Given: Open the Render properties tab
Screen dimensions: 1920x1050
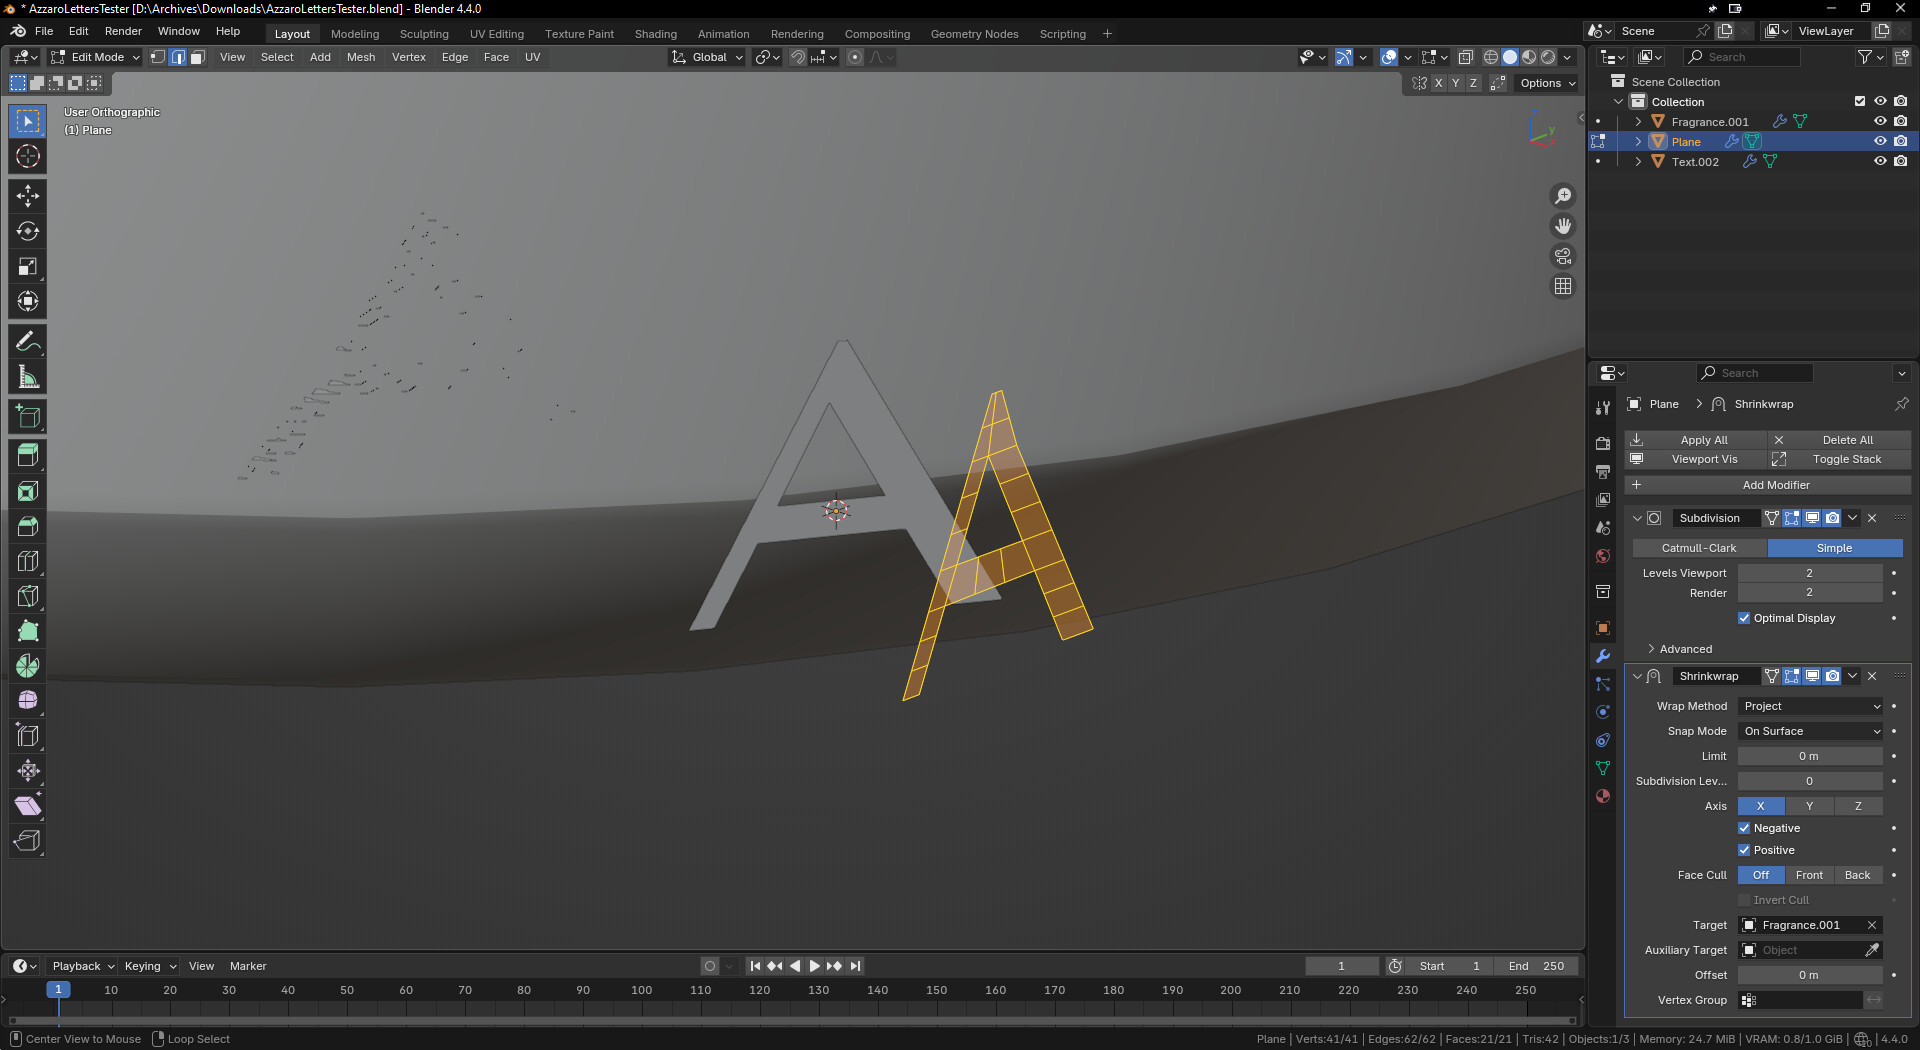Looking at the screenshot, I should (x=1603, y=443).
